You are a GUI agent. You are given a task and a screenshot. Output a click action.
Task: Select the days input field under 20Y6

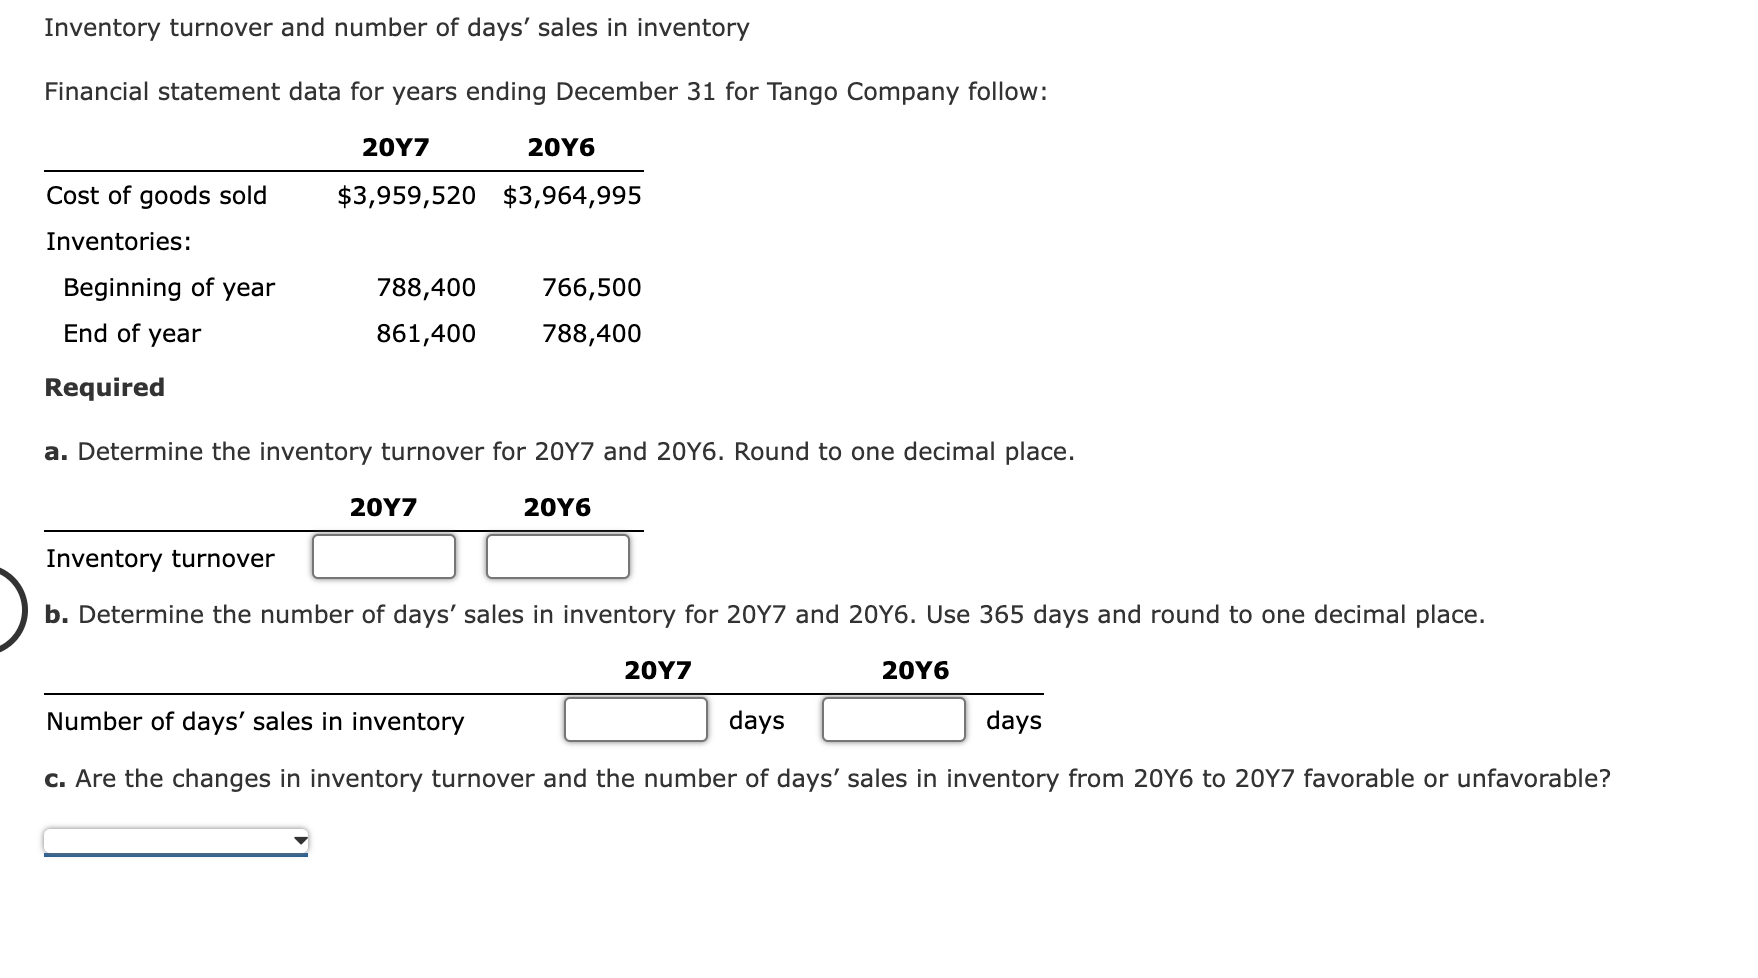click(x=893, y=720)
